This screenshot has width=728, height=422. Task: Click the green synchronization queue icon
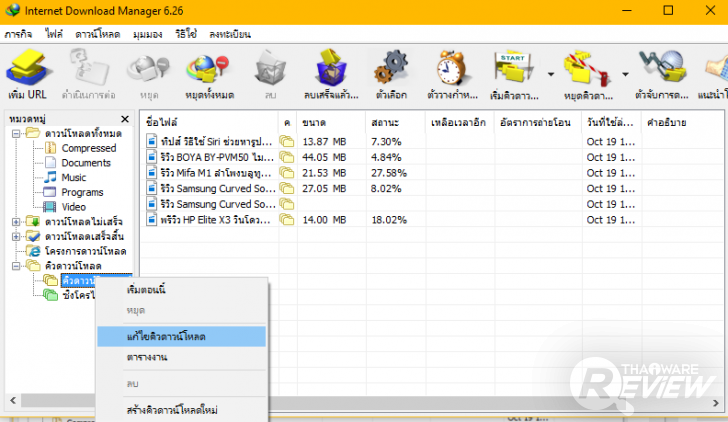click(50, 295)
